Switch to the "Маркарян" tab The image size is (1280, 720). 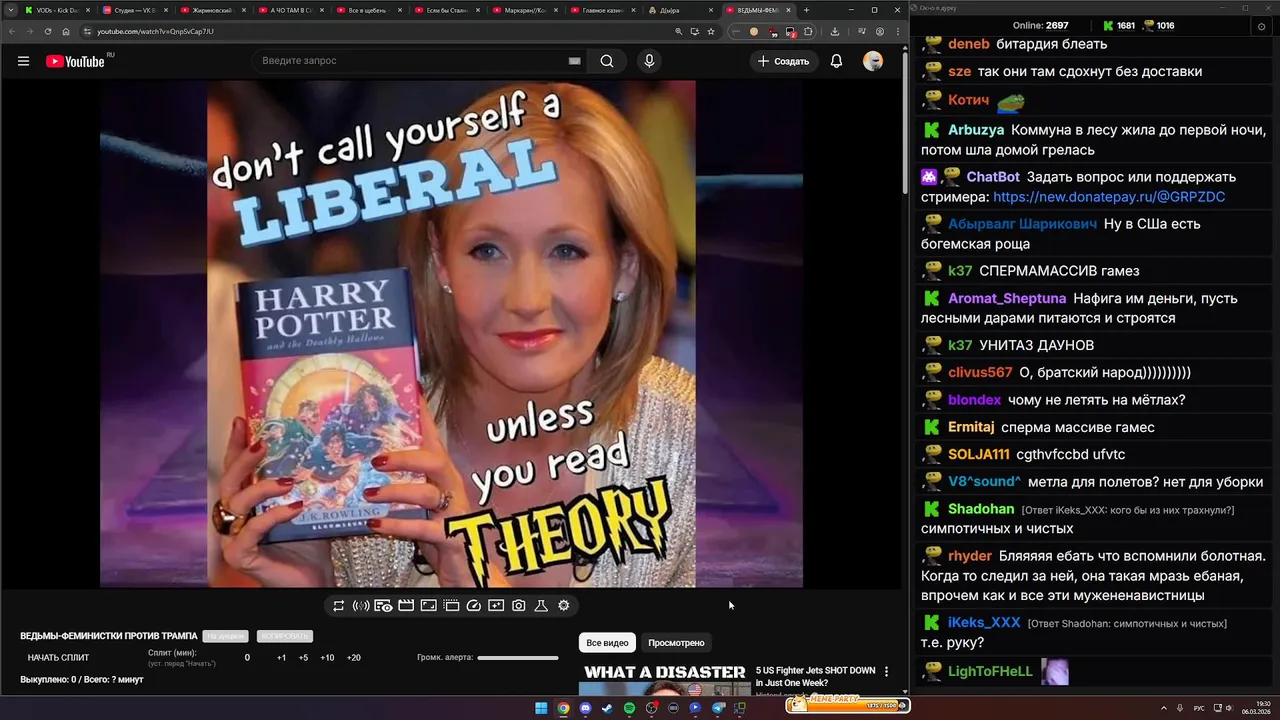point(524,10)
